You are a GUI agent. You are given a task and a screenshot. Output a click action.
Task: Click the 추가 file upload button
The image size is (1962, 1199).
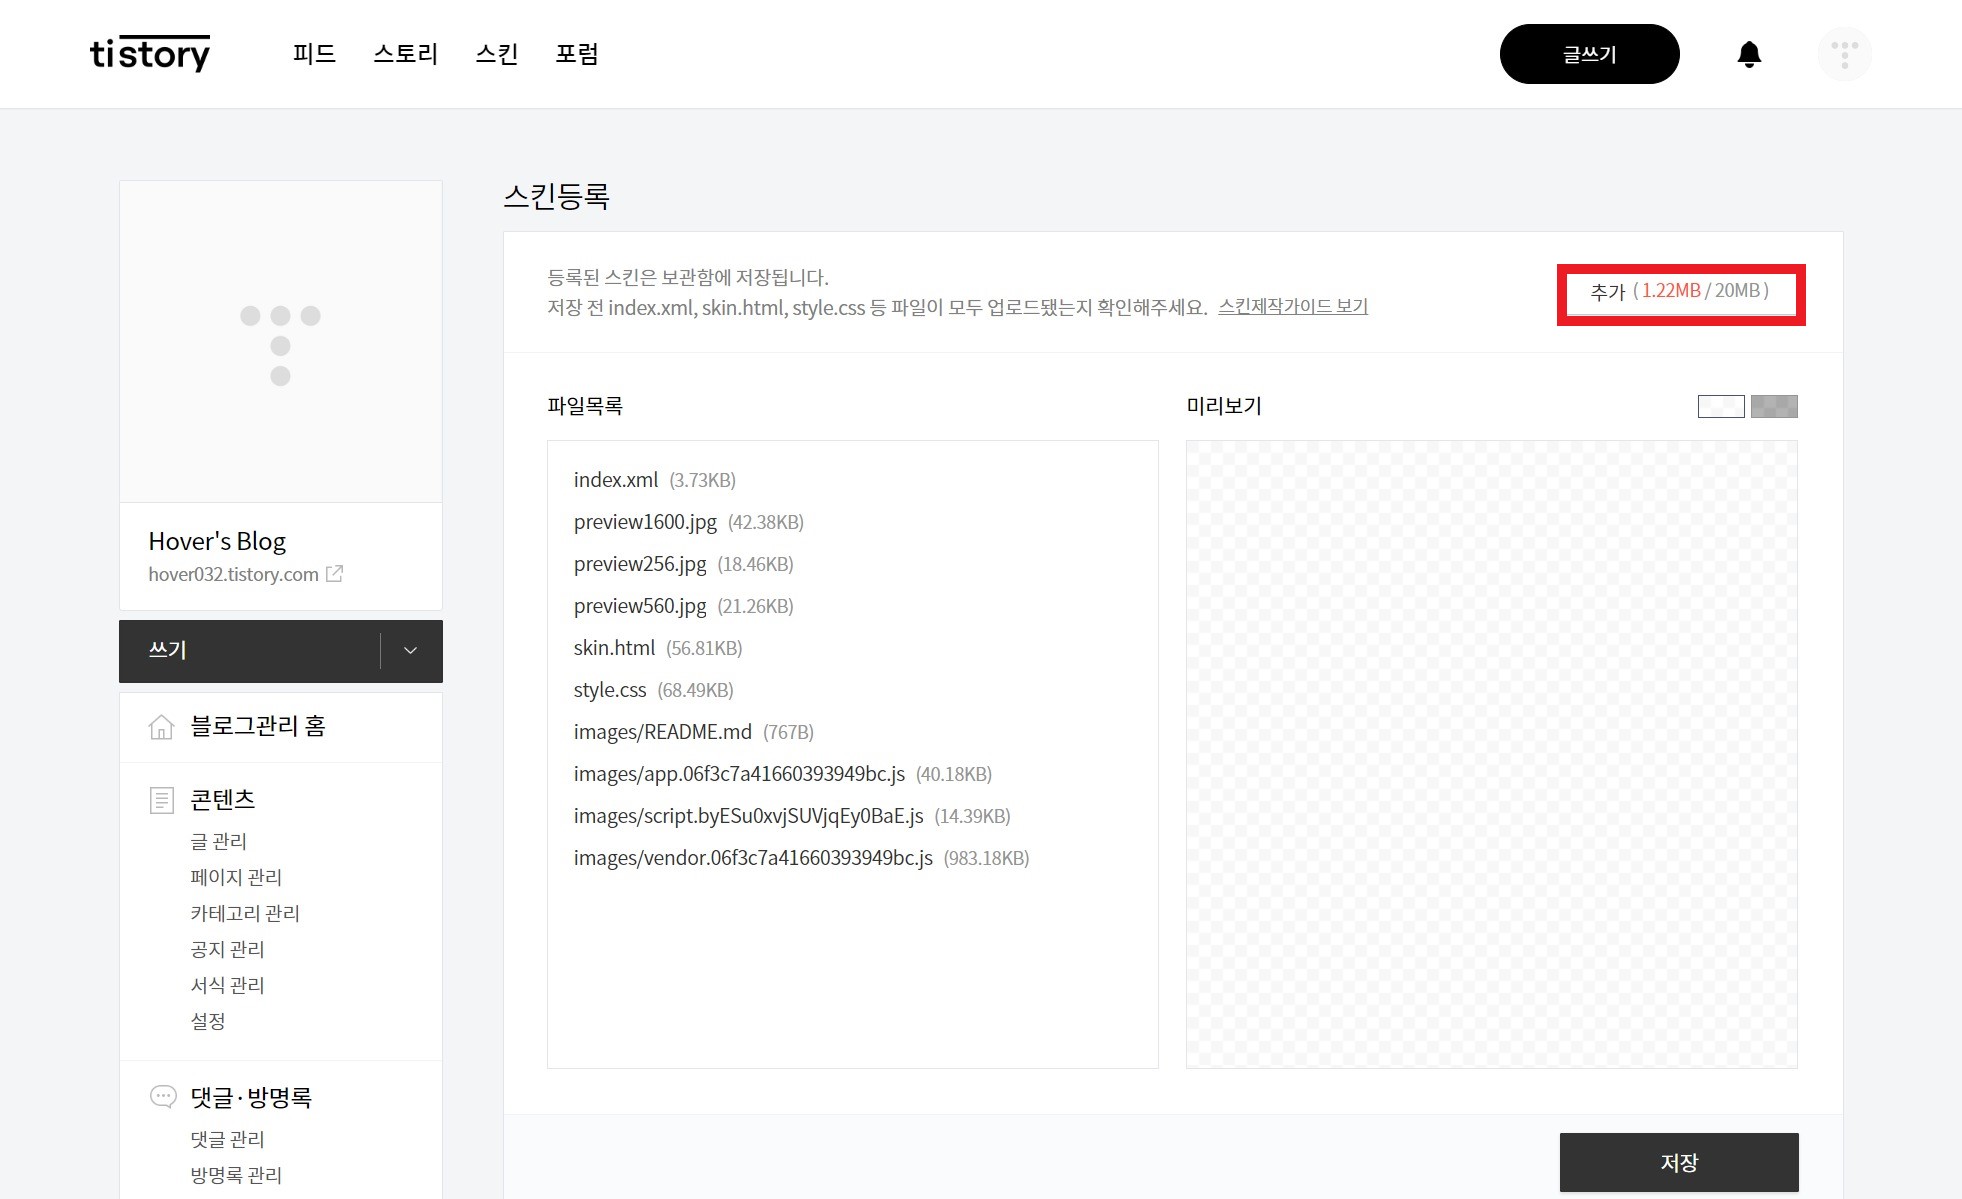1680,292
